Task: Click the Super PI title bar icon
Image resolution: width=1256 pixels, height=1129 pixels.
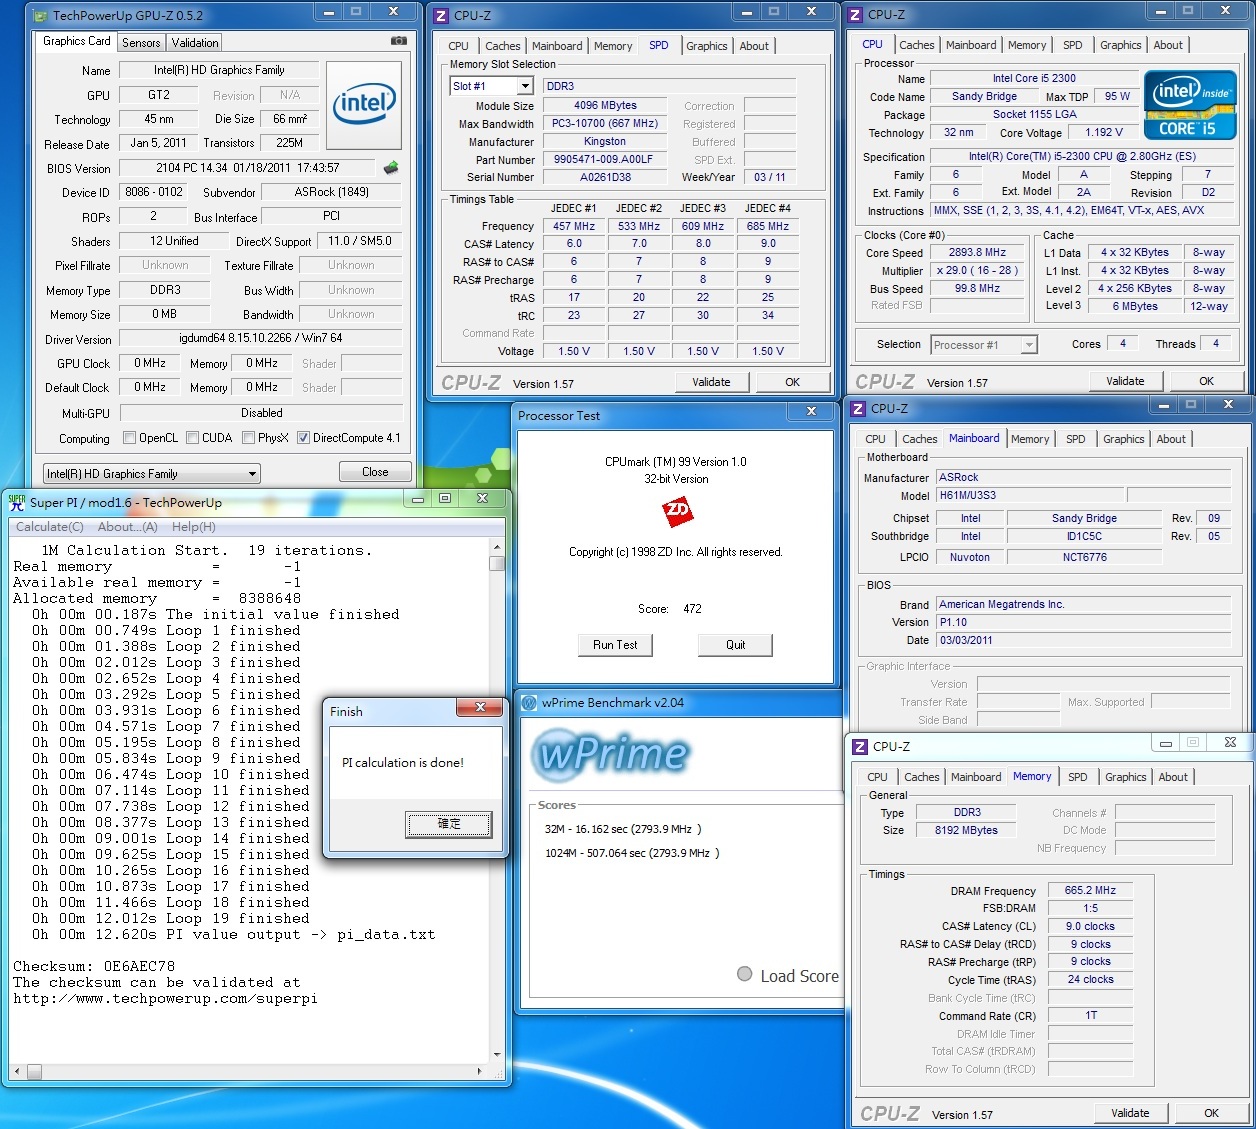Action: click(17, 502)
